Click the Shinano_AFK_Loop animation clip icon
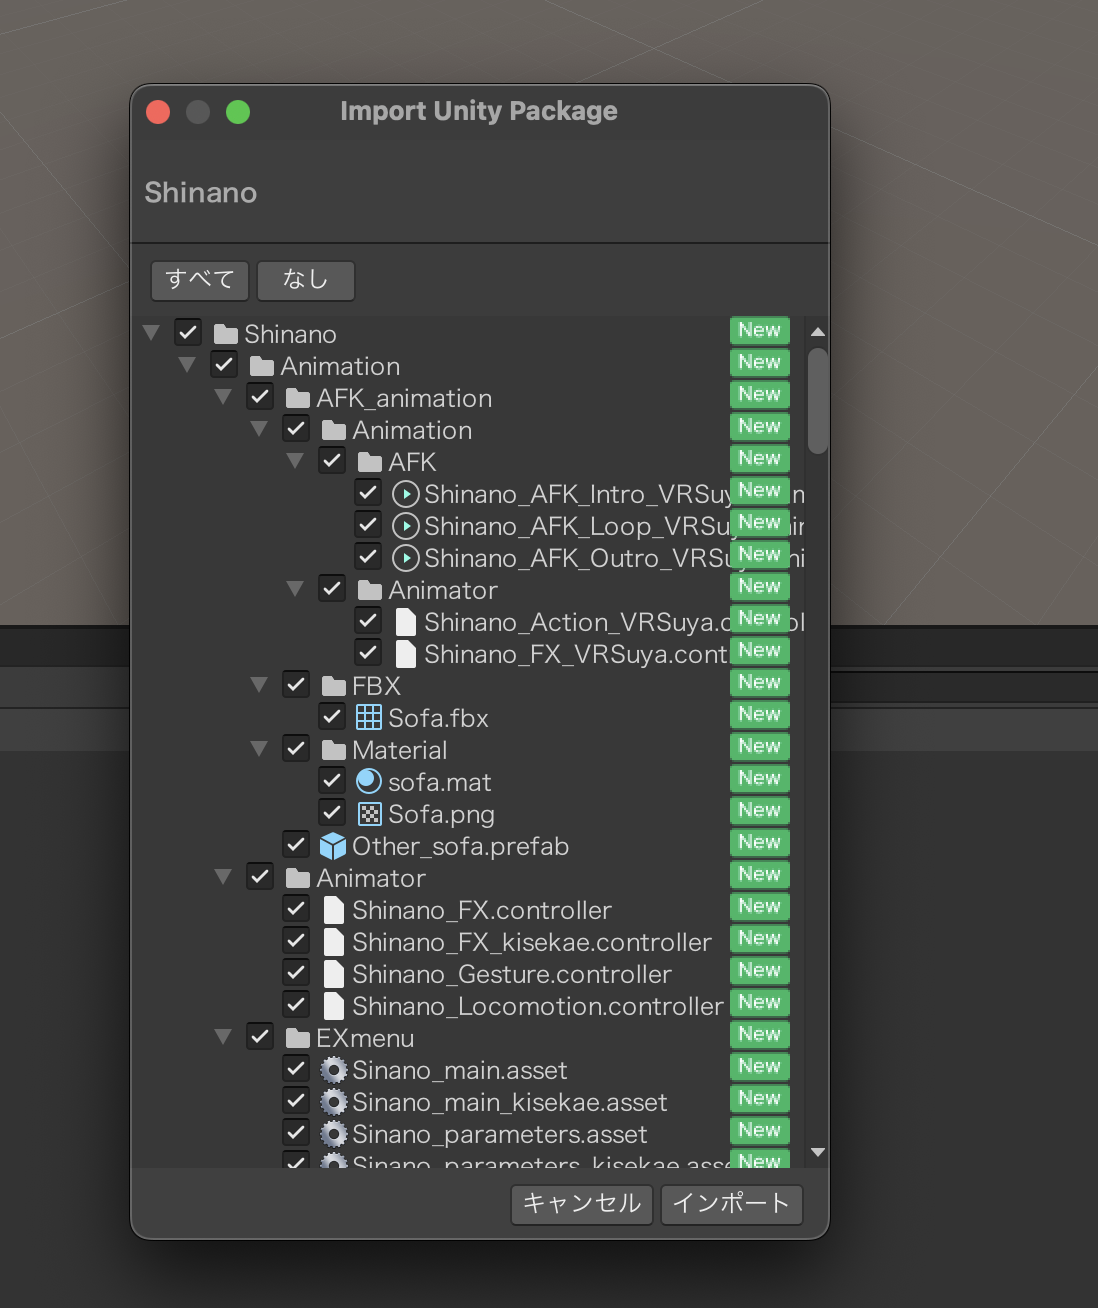The height and width of the screenshot is (1308, 1098). click(405, 525)
